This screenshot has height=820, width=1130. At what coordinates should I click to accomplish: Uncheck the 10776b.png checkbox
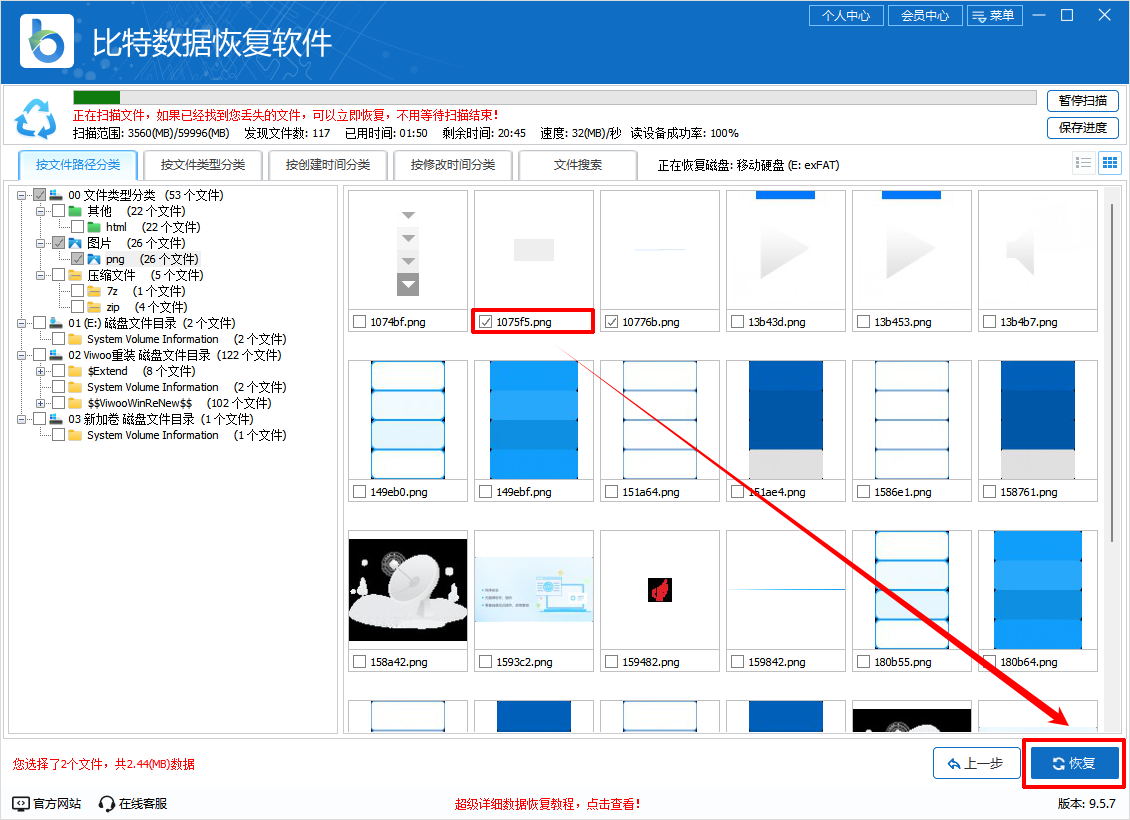point(612,322)
